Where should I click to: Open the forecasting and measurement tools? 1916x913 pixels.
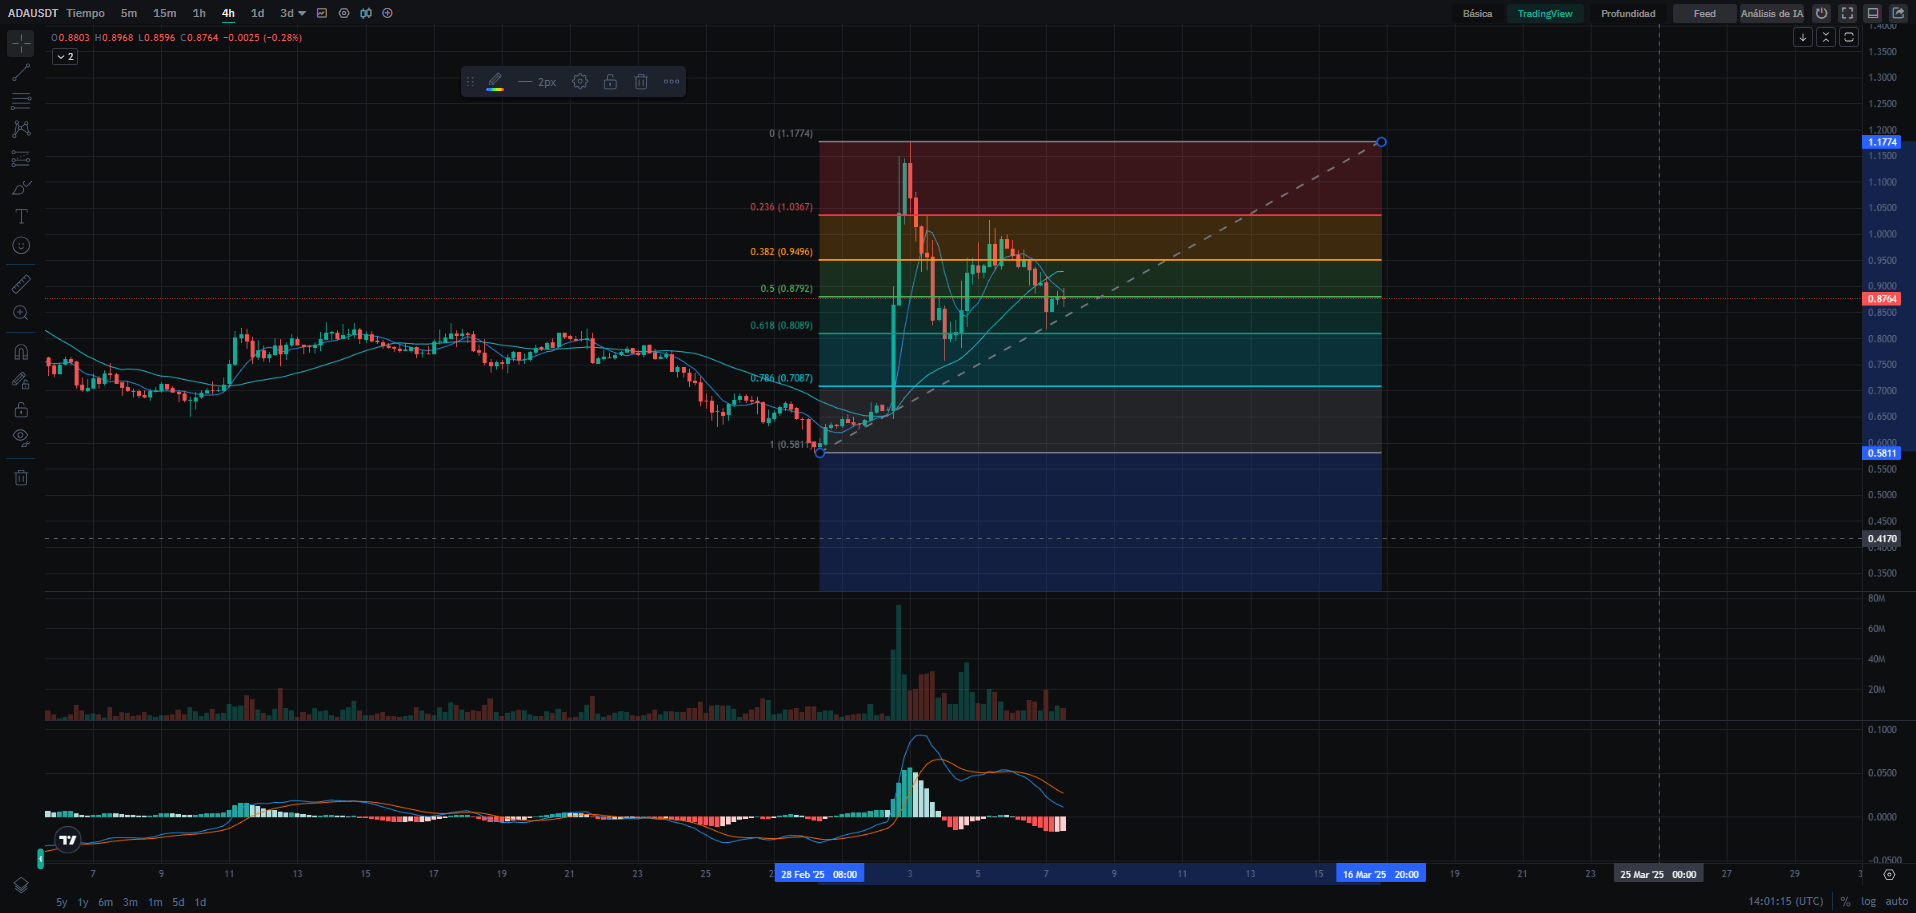tap(21, 159)
